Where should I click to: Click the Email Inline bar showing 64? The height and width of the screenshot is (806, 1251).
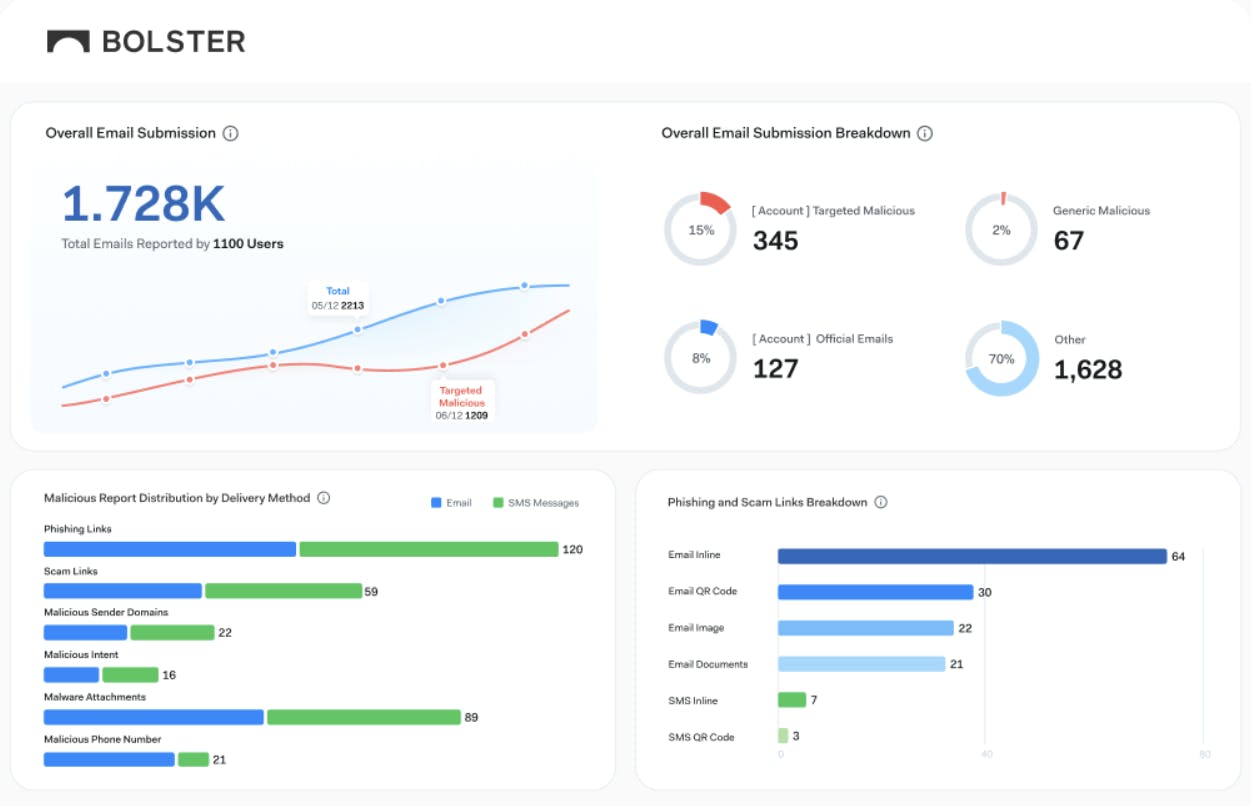pyautogui.click(x=971, y=556)
